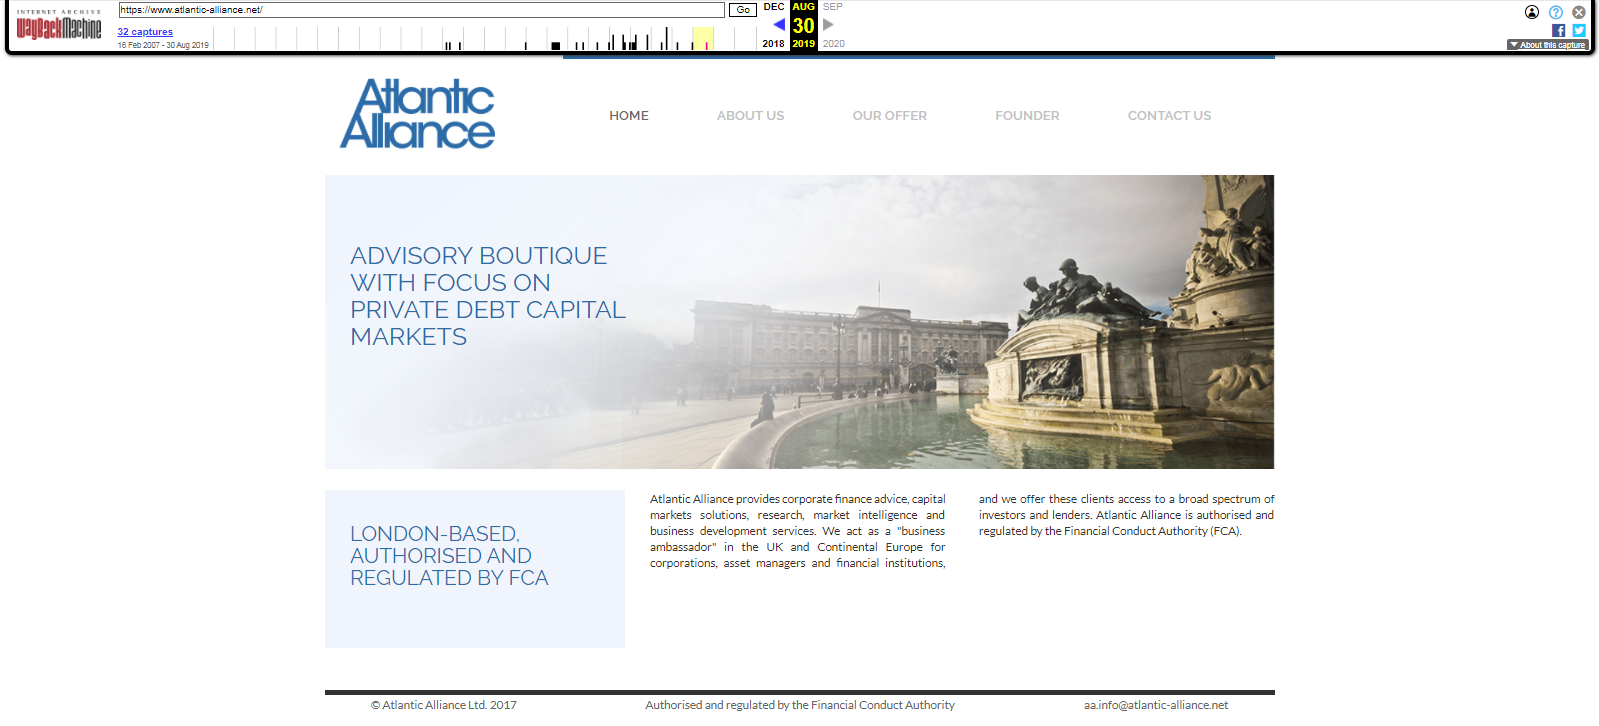Open the user account icon
Viewport: 1599px width, 726px height.
(1531, 12)
